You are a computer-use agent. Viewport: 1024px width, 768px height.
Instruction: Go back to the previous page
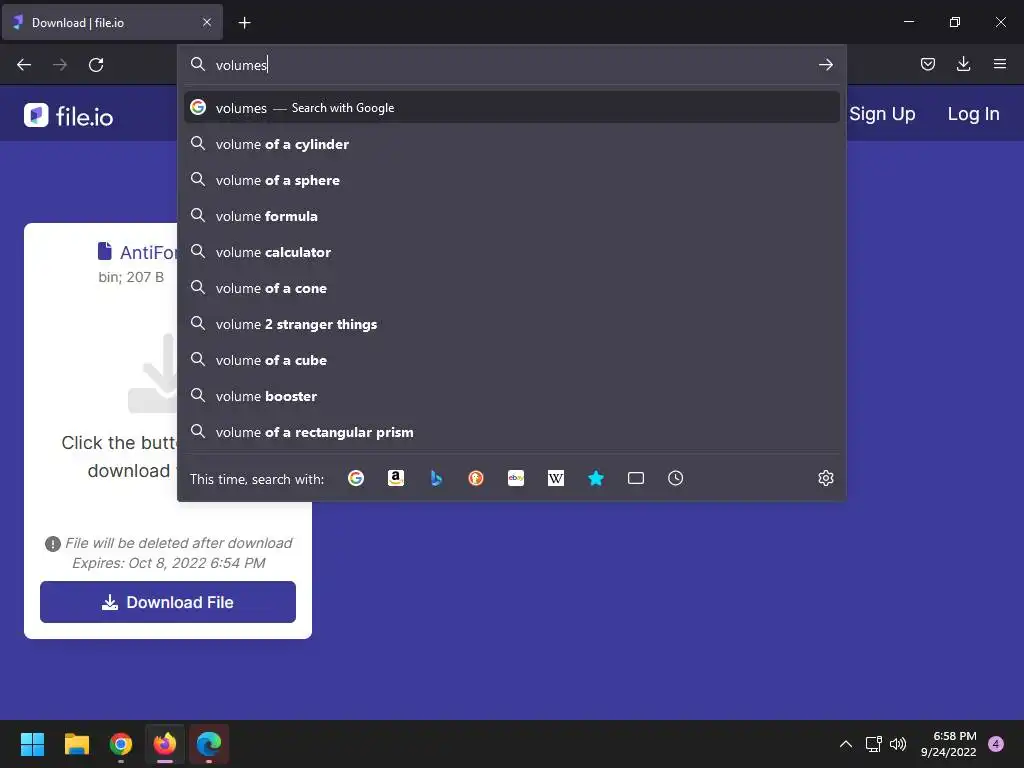24,65
